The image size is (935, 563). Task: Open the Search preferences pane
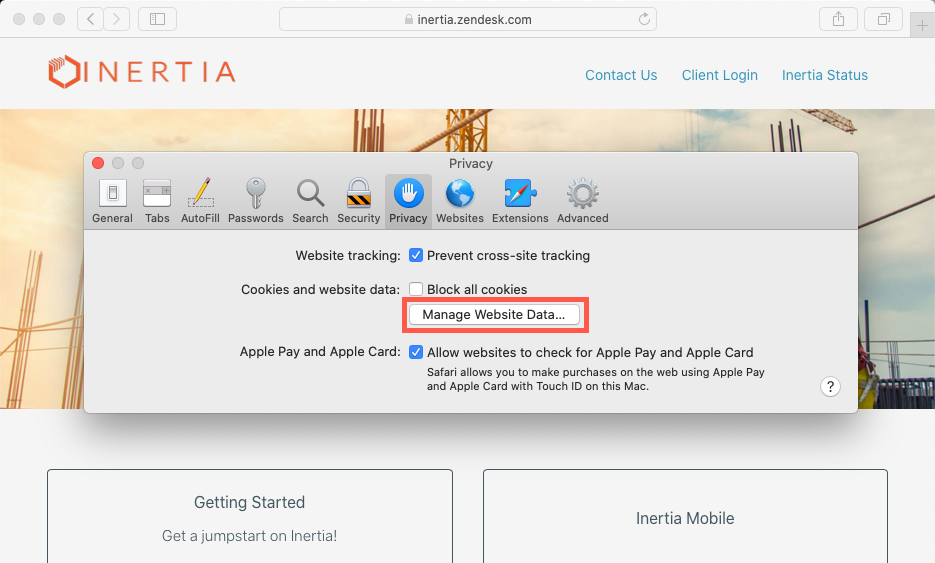point(310,201)
